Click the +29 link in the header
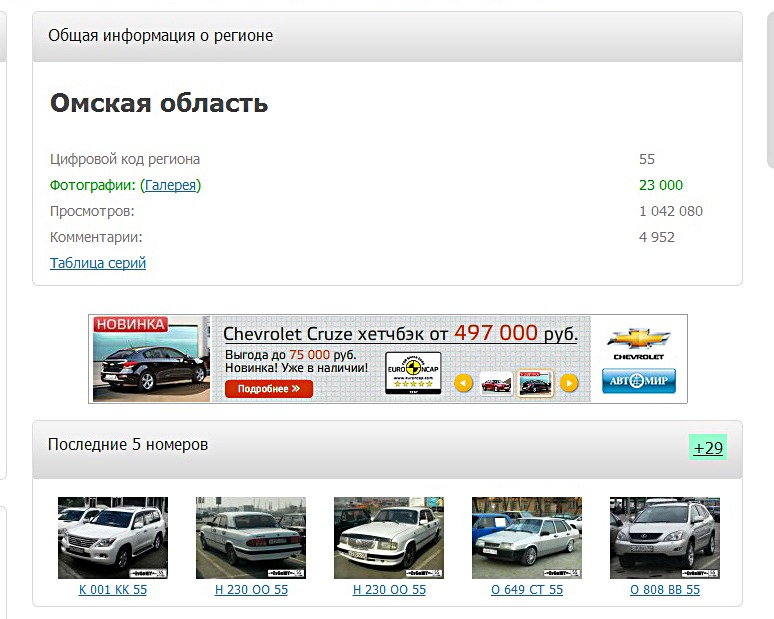This screenshot has height=619, width=774. click(x=708, y=447)
